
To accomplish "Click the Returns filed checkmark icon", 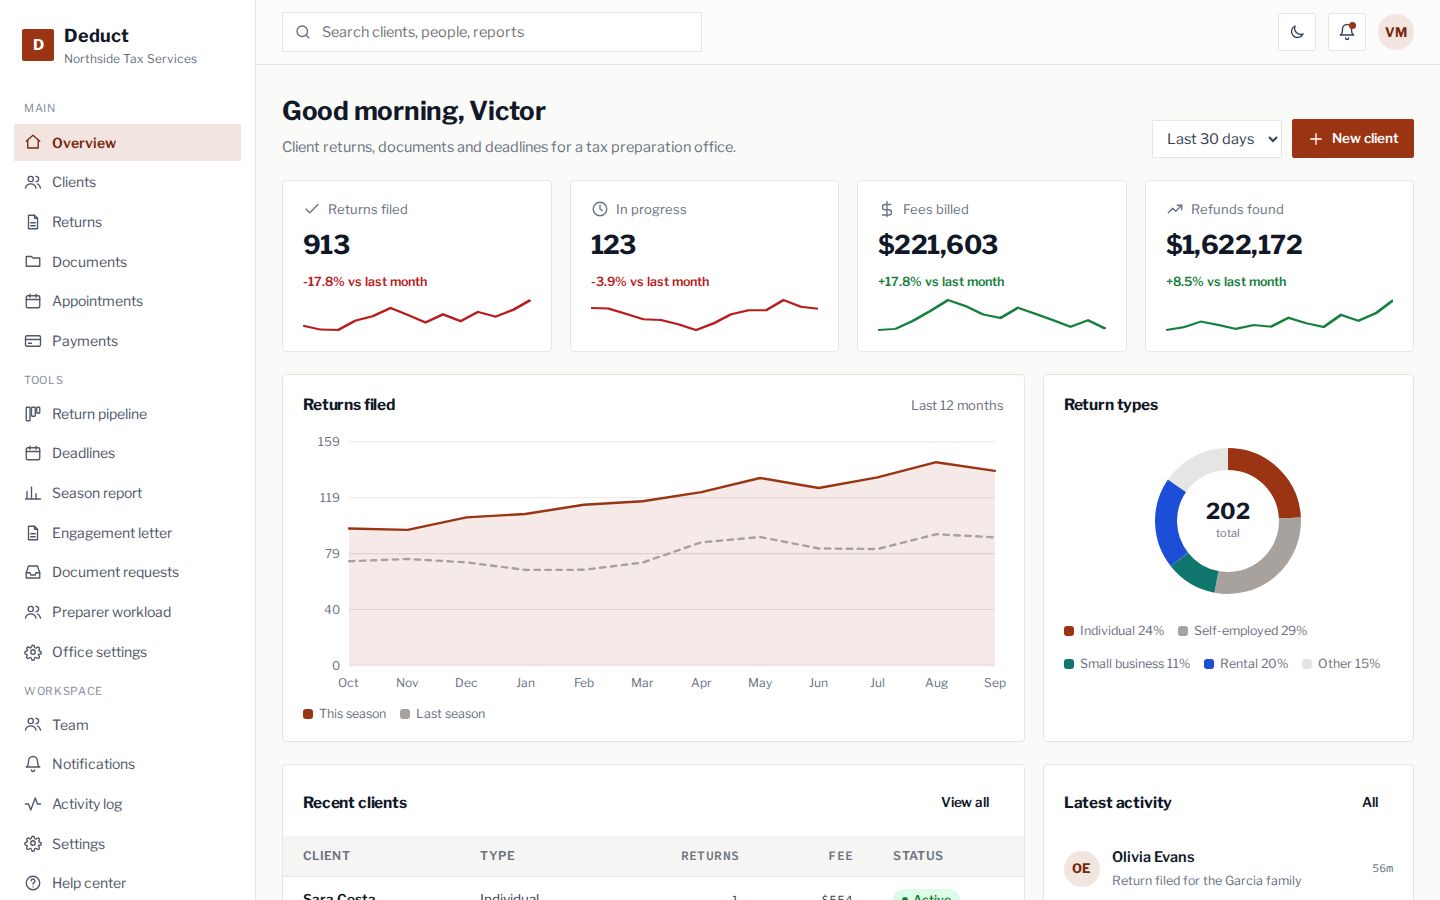I will (x=311, y=209).
